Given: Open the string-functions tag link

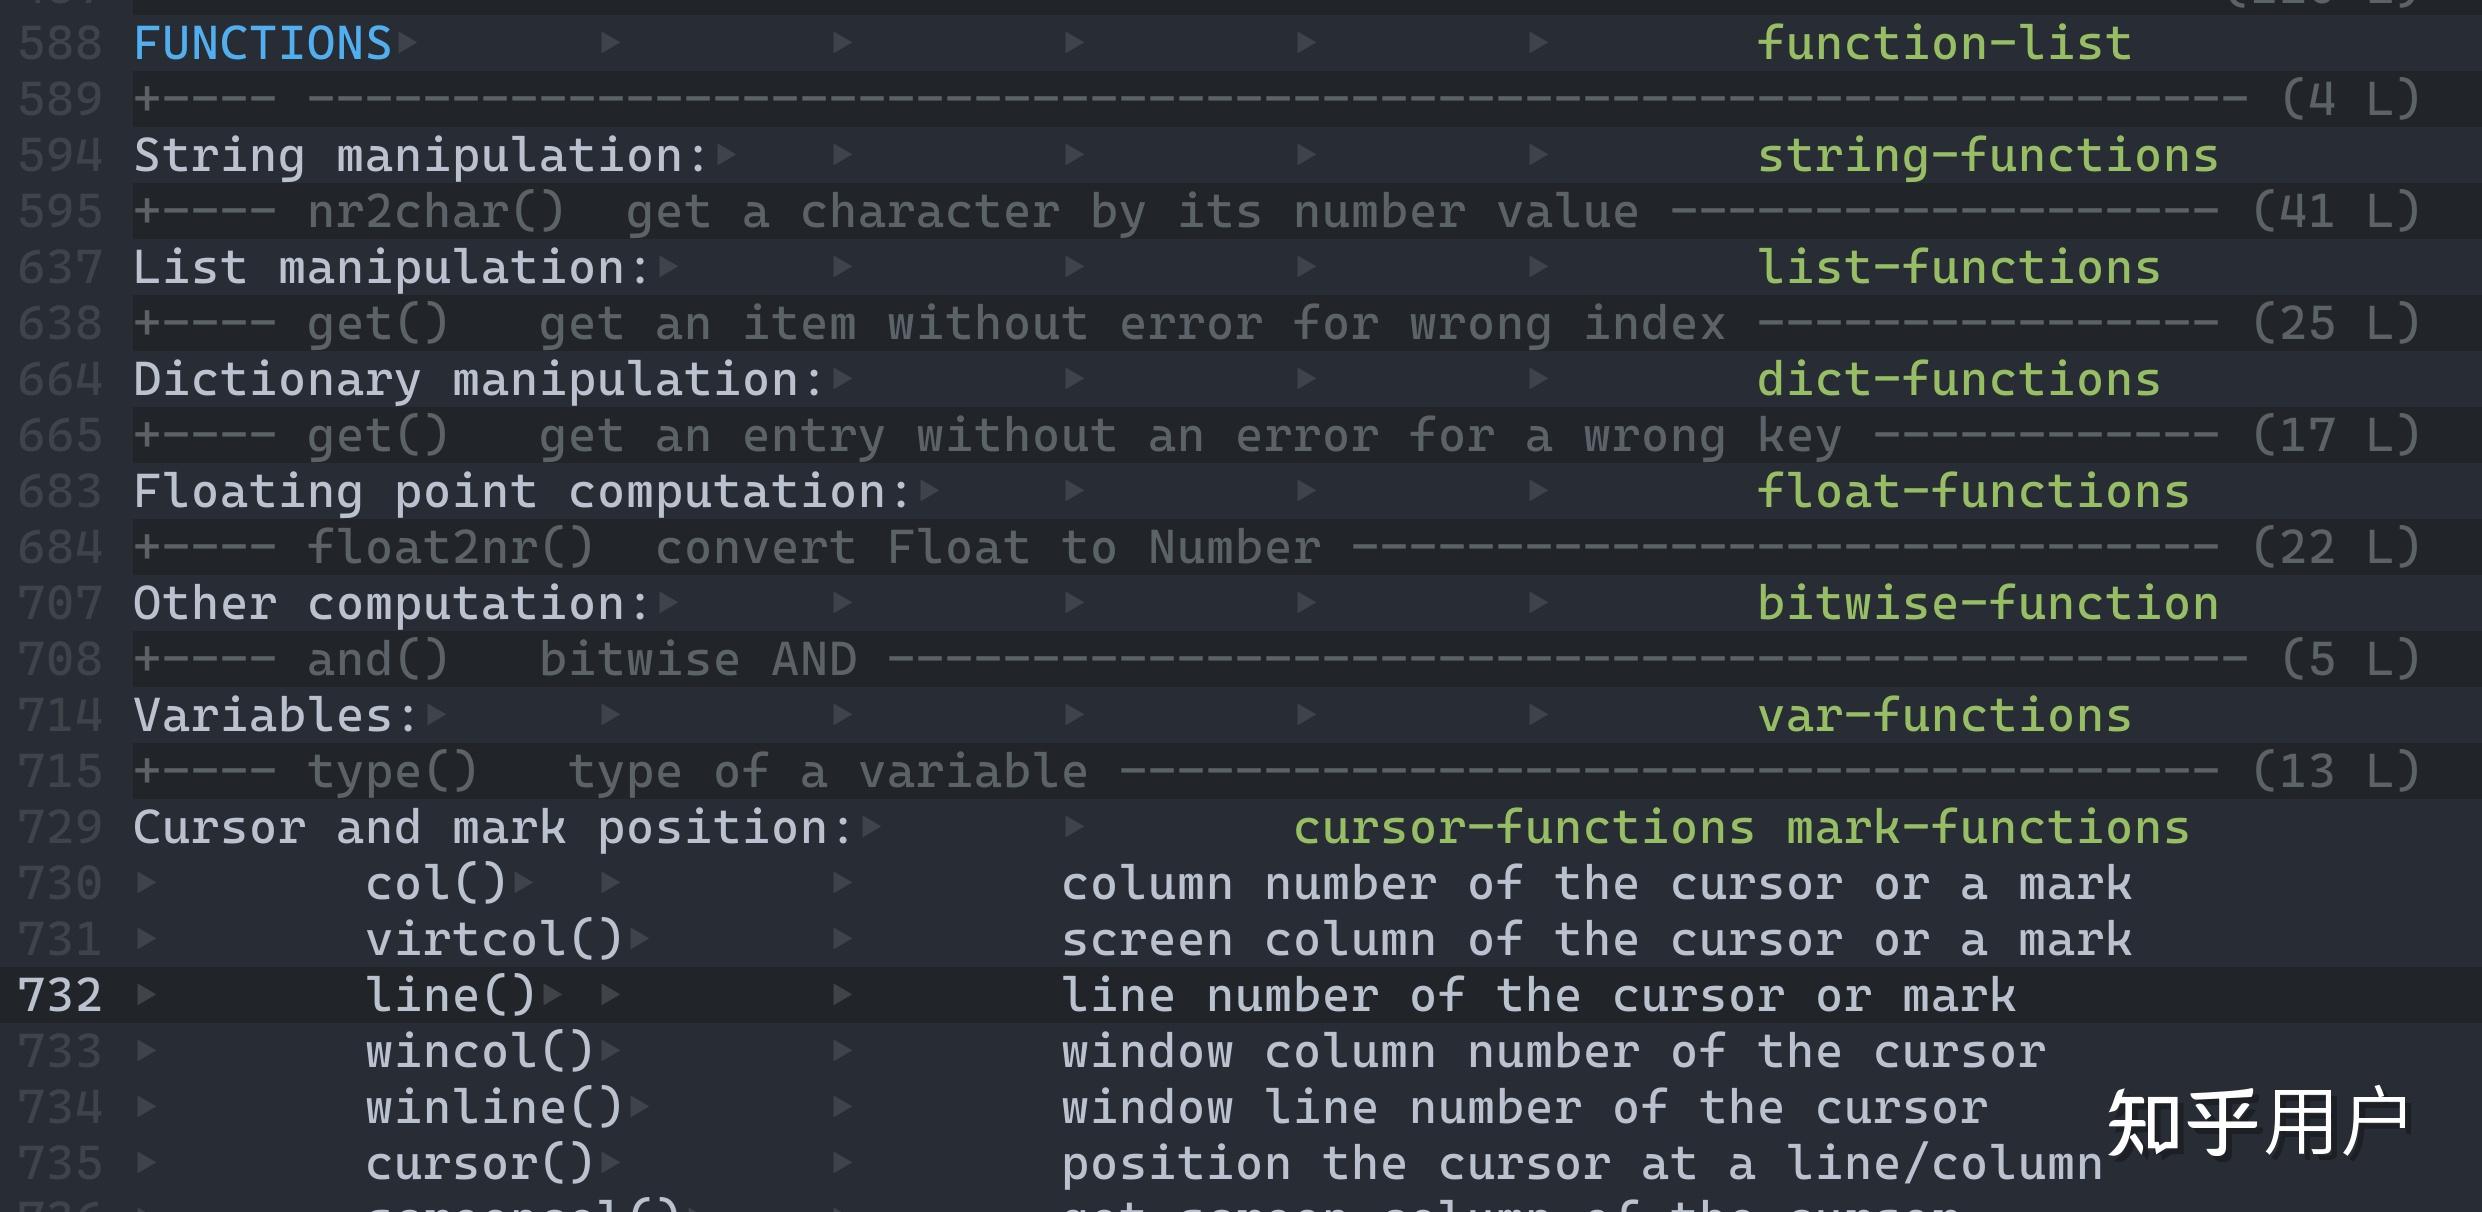Looking at the screenshot, I should tap(1987, 156).
